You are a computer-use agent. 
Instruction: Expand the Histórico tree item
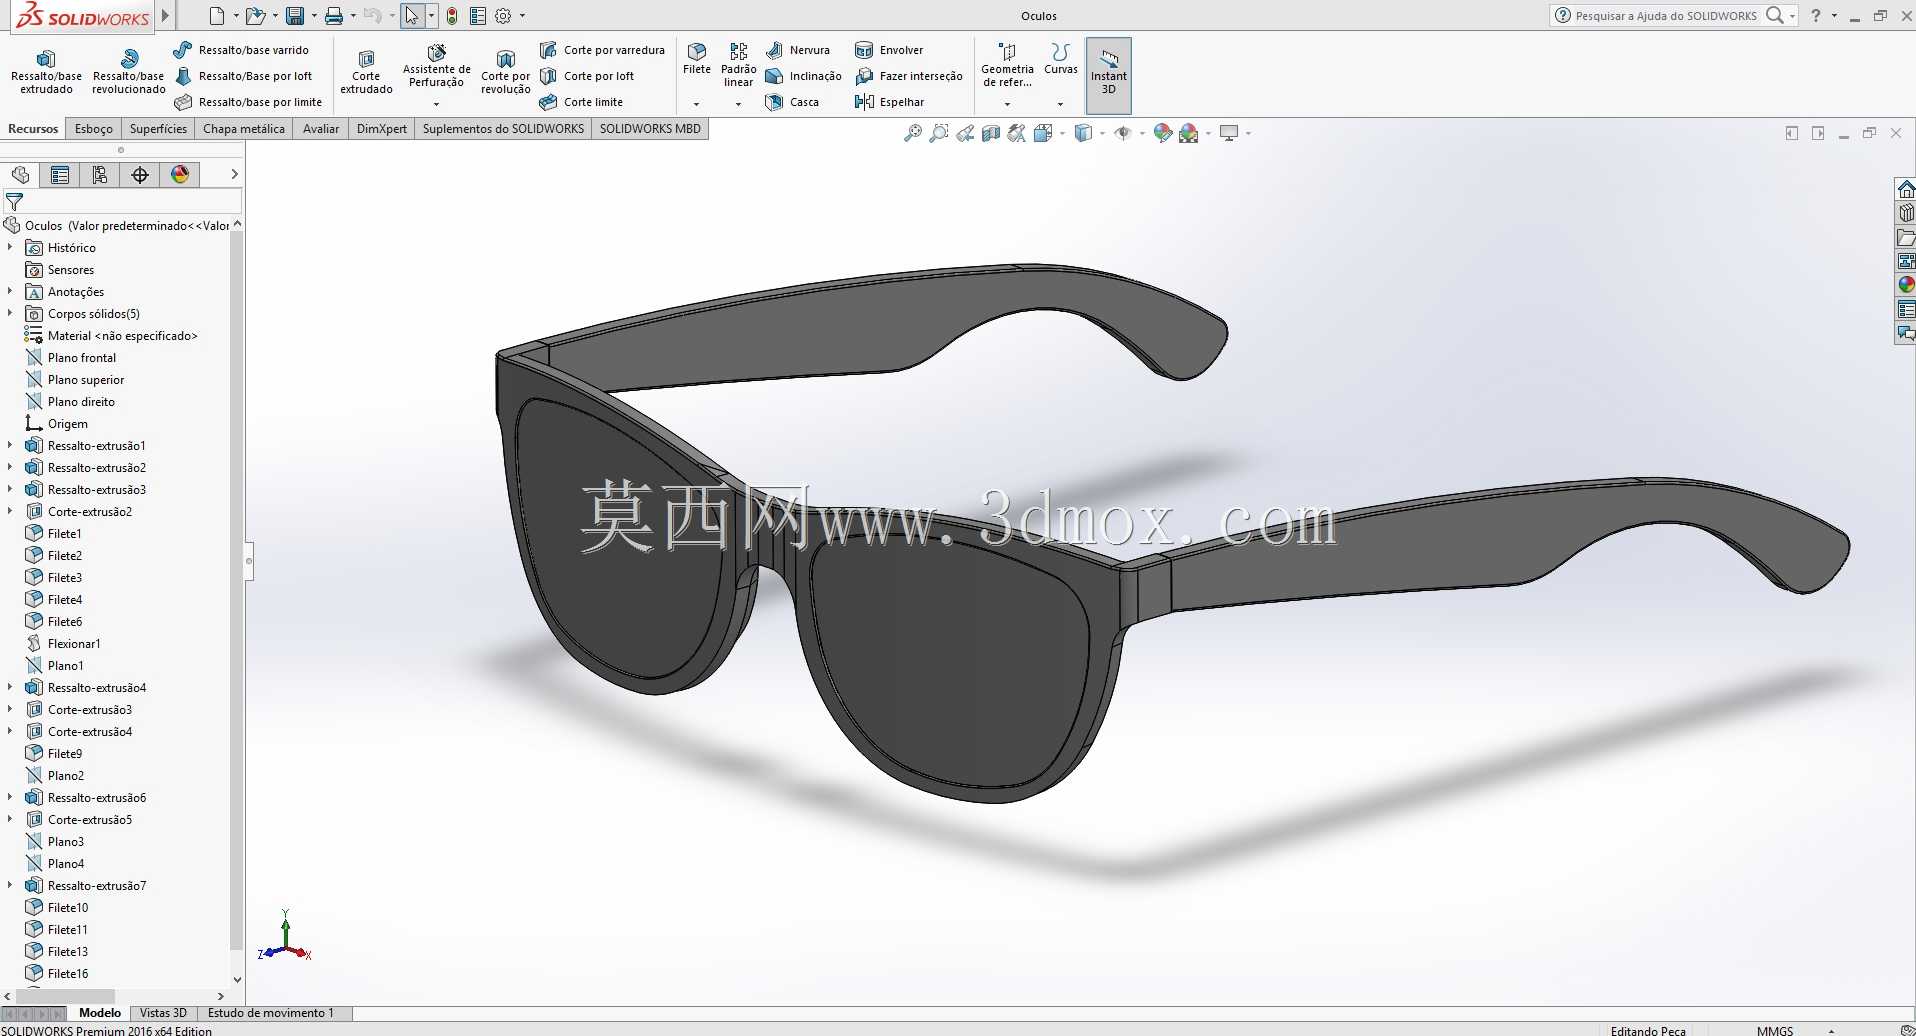10,247
